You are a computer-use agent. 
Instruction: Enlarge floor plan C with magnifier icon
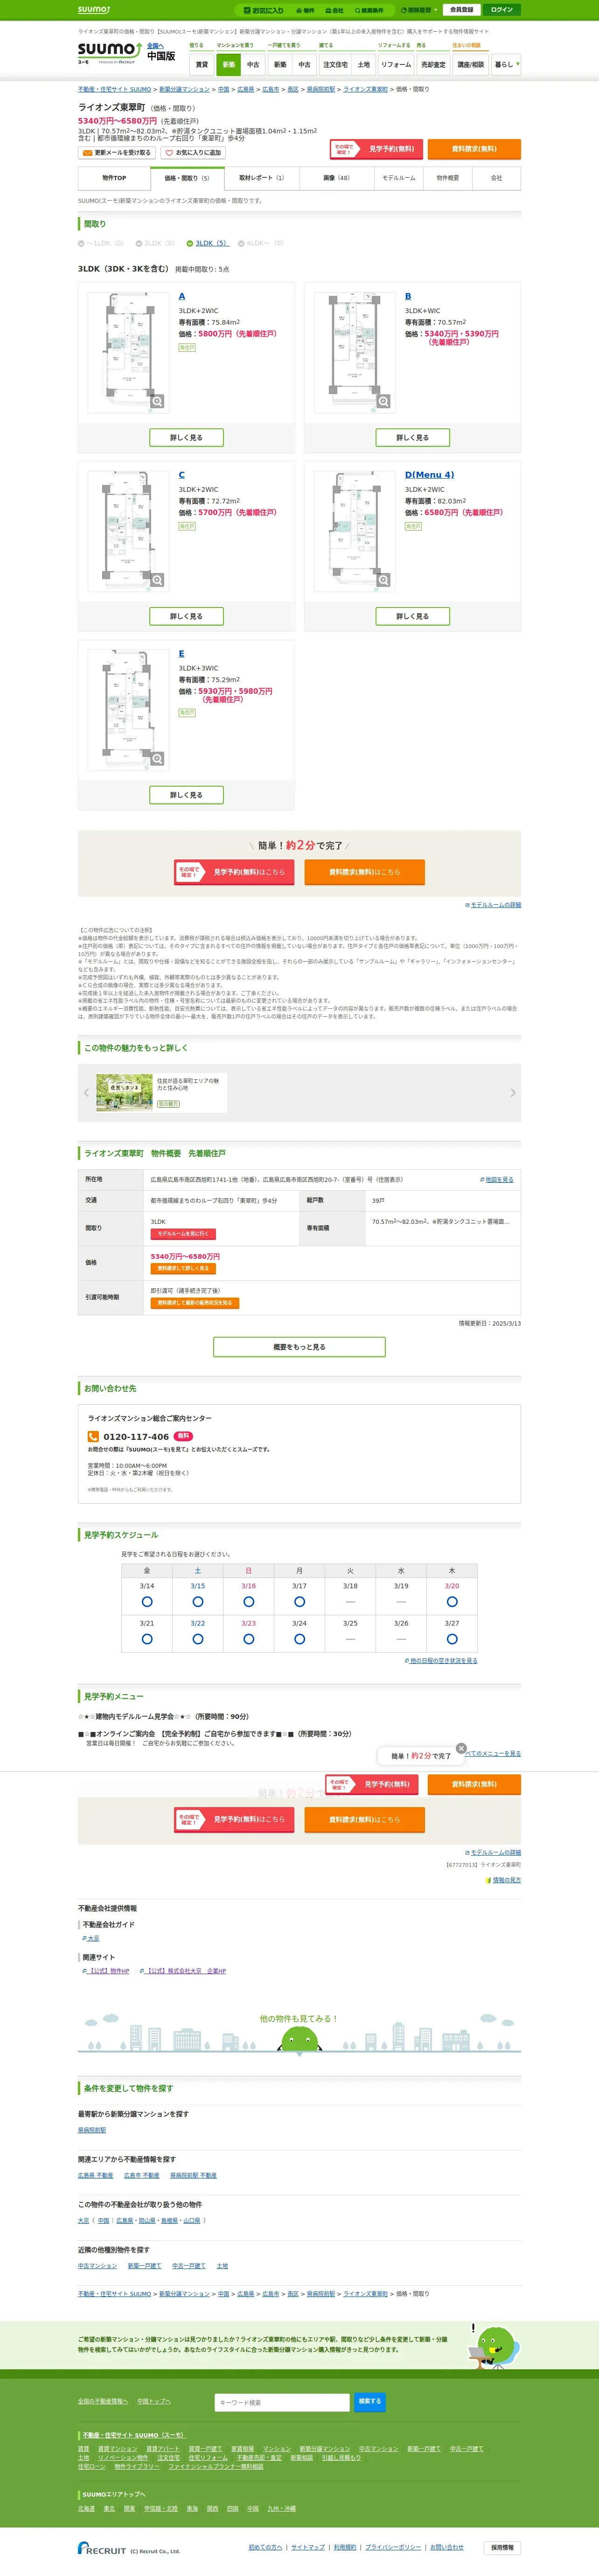(157, 580)
